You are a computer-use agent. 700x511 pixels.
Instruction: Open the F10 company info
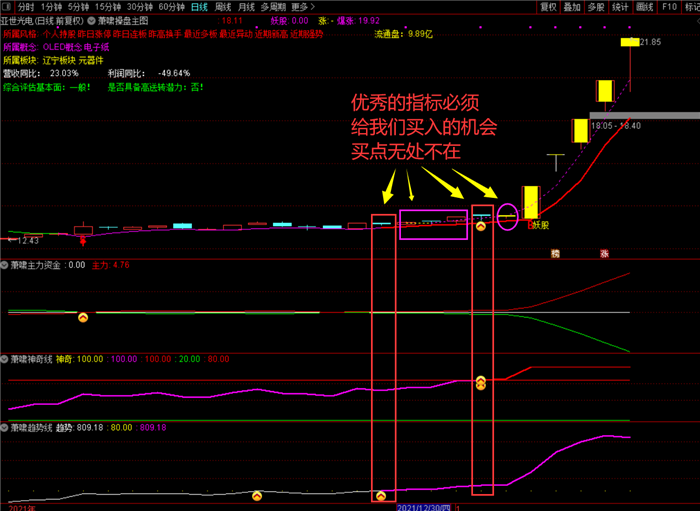tap(669, 7)
